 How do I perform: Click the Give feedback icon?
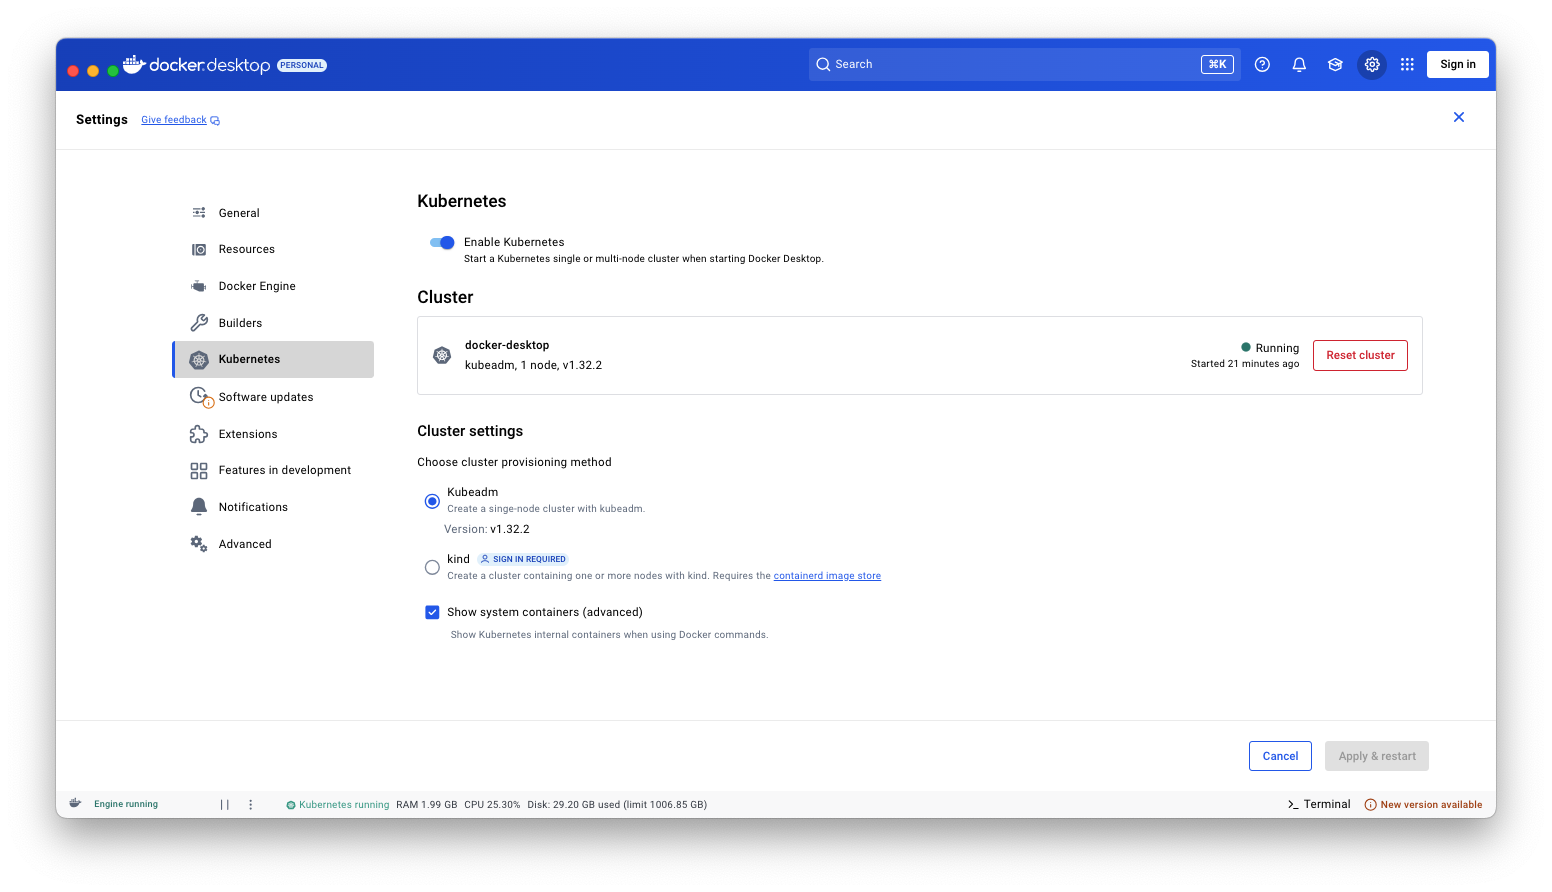tap(215, 120)
